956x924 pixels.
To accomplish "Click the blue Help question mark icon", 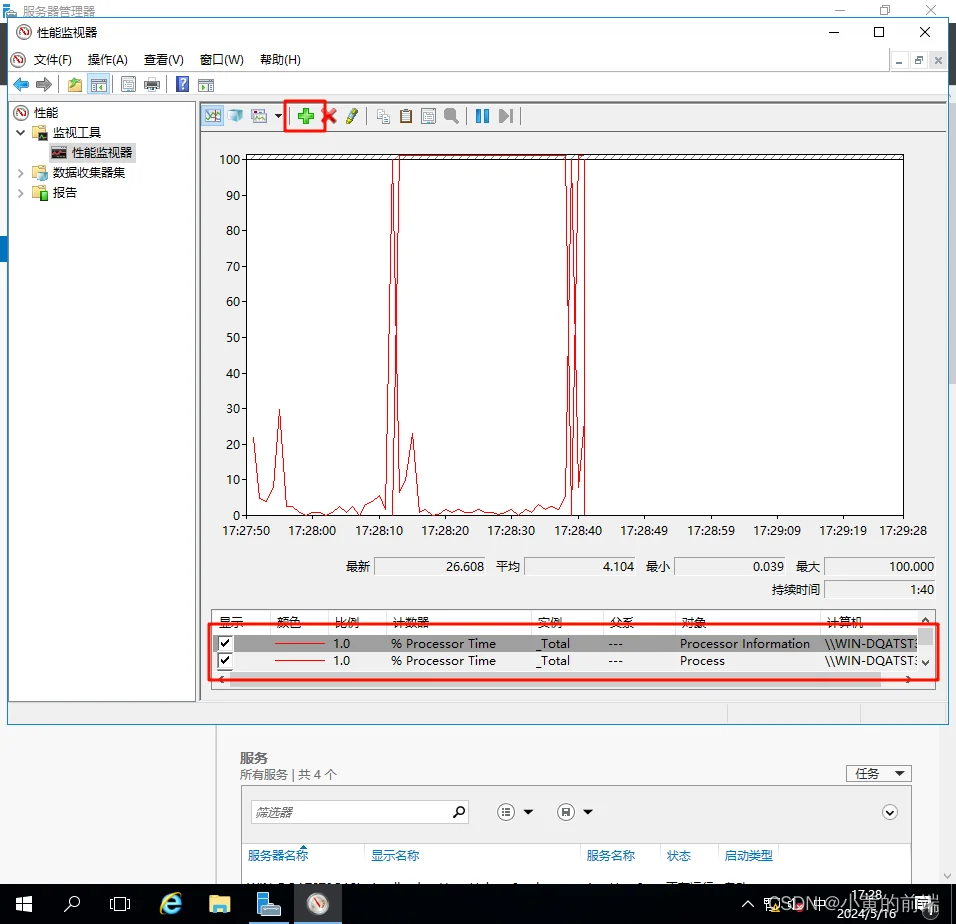I will 183,85.
